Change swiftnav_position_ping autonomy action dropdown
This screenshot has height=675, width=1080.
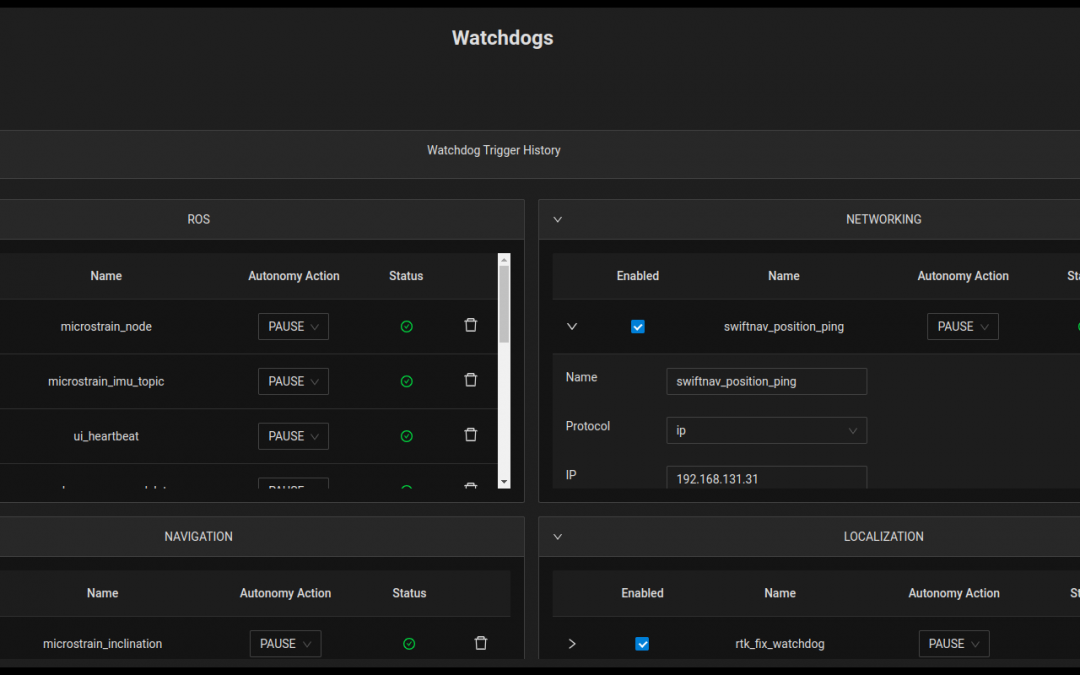coord(962,327)
